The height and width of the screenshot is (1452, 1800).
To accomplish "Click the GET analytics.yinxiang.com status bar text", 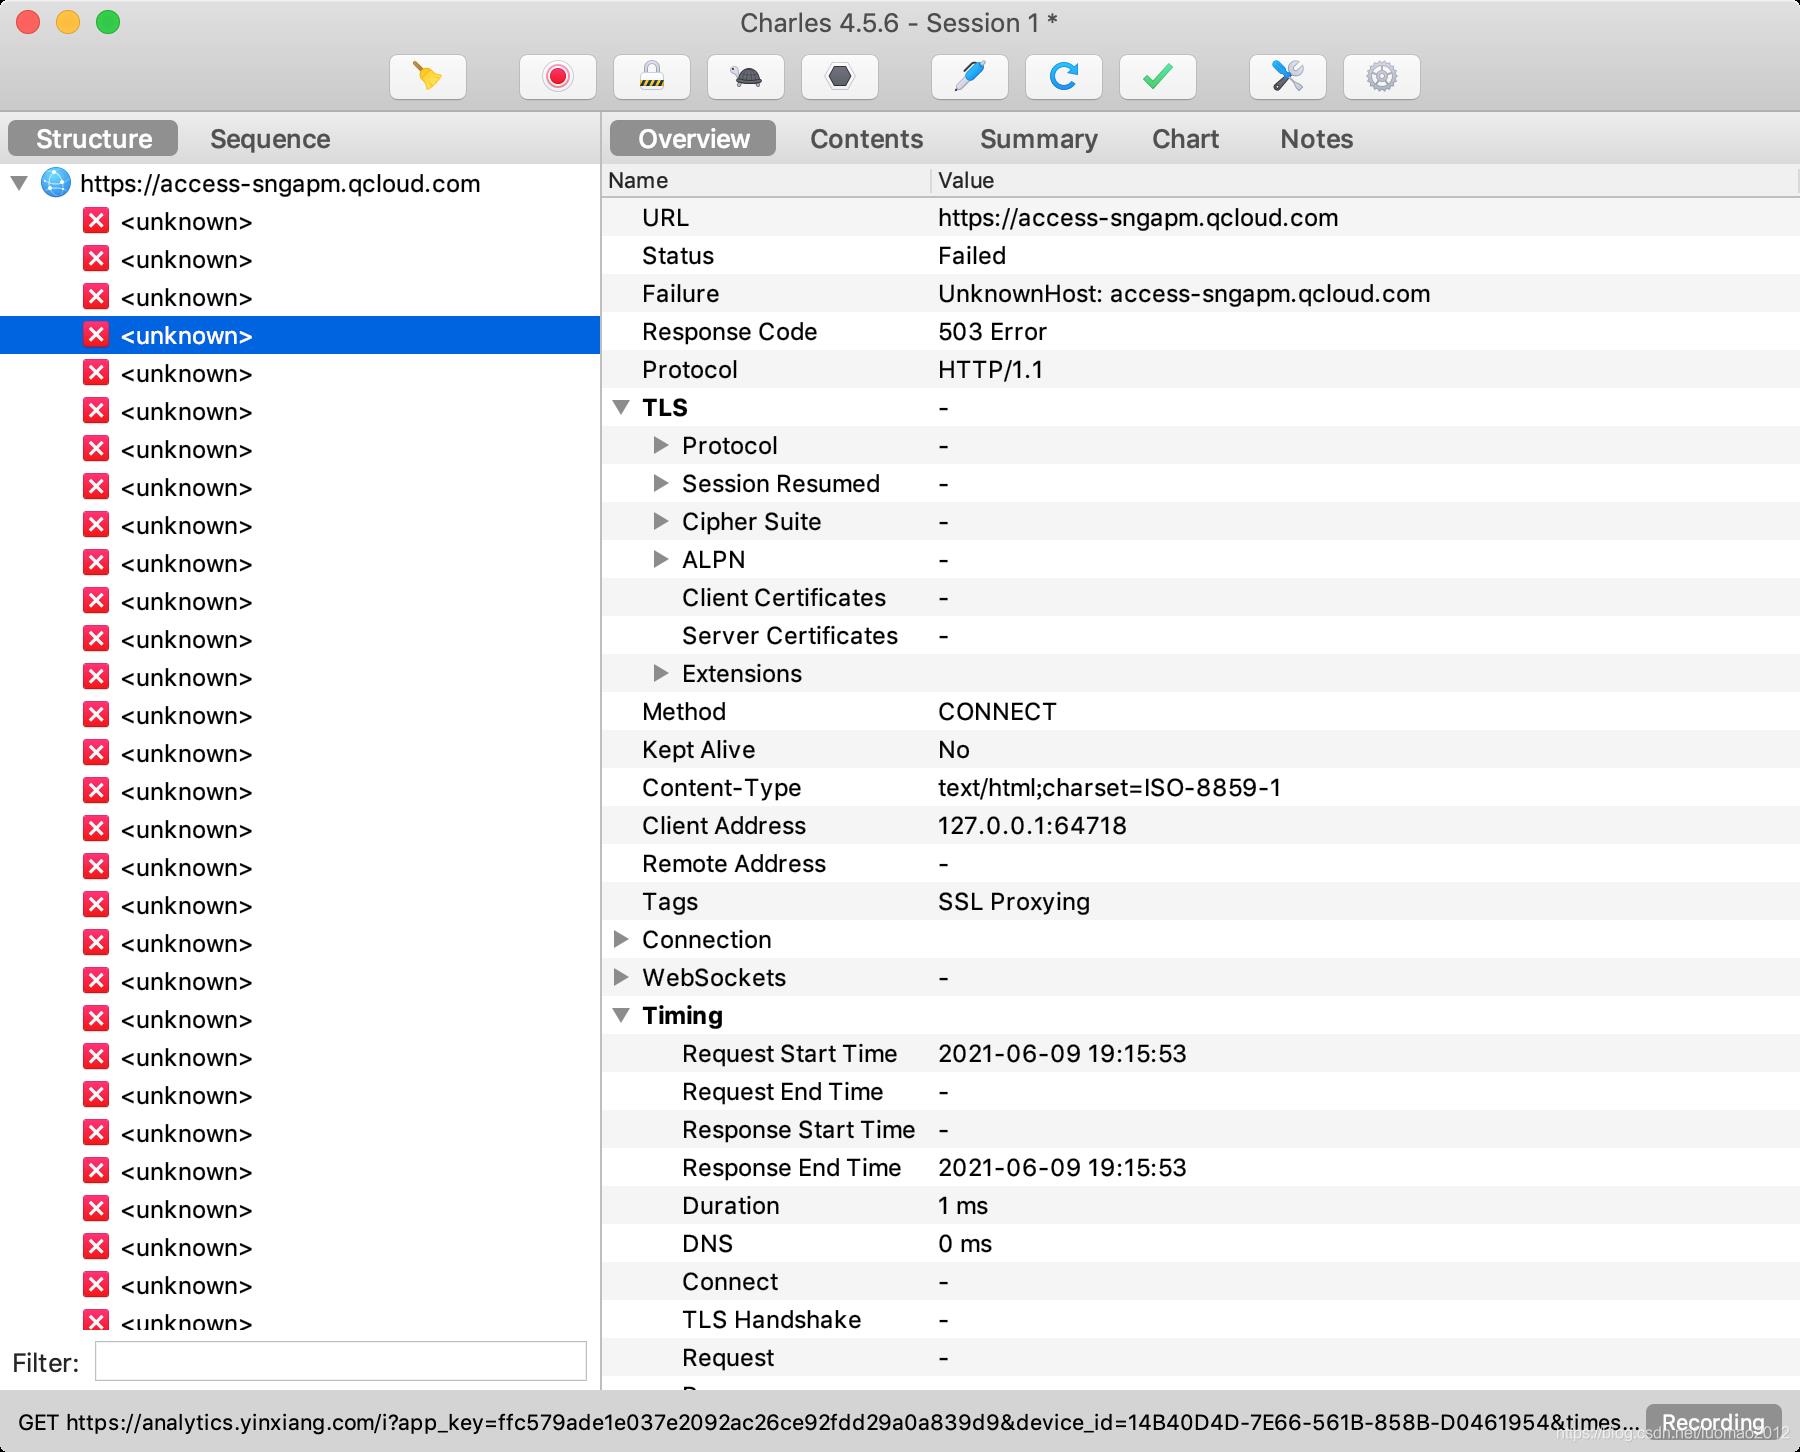I will click(828, 1422).
